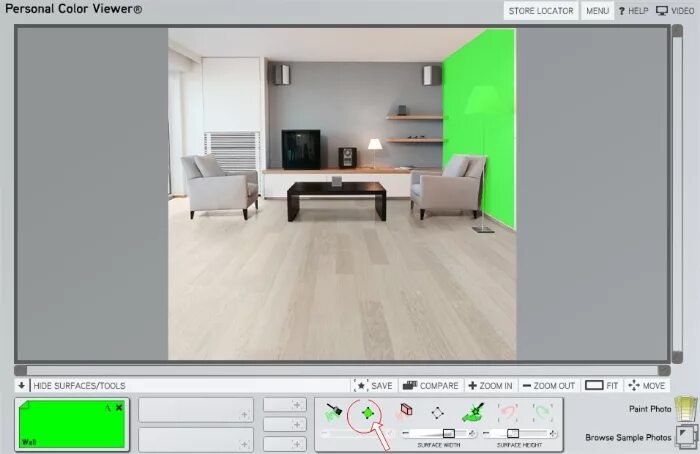Click Zoom In

click(x=490, y=385)
